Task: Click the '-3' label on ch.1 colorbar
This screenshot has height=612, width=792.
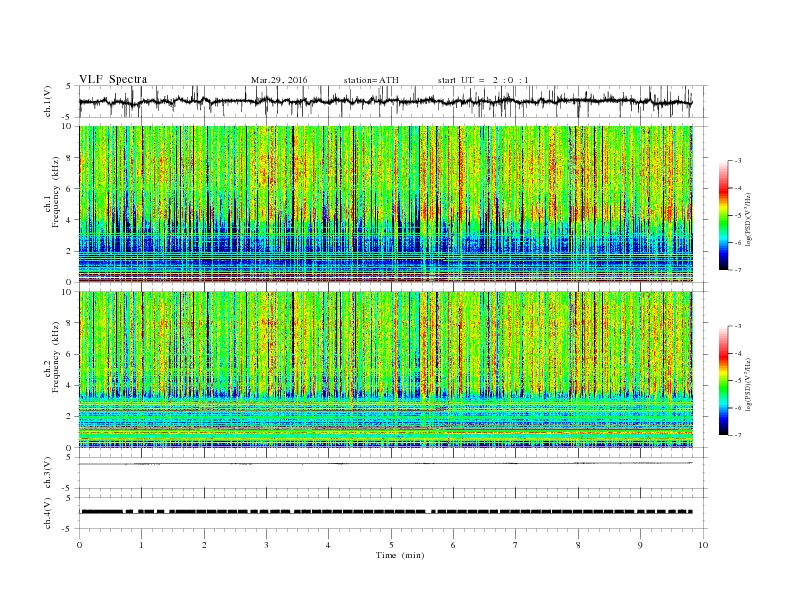Action: pos(738,161)
